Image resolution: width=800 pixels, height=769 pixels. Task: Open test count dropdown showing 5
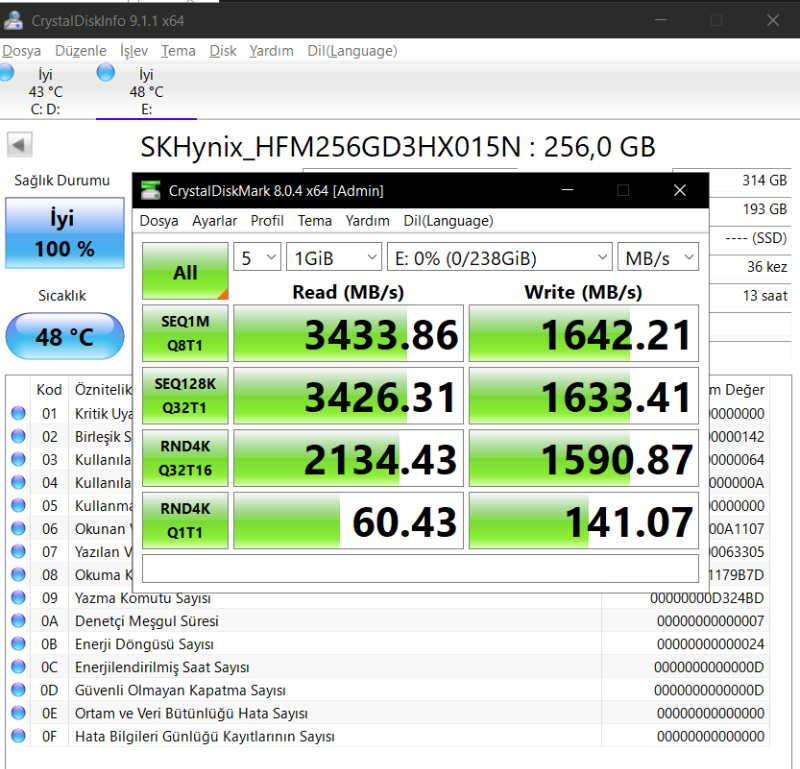click(x=257, y=257)
